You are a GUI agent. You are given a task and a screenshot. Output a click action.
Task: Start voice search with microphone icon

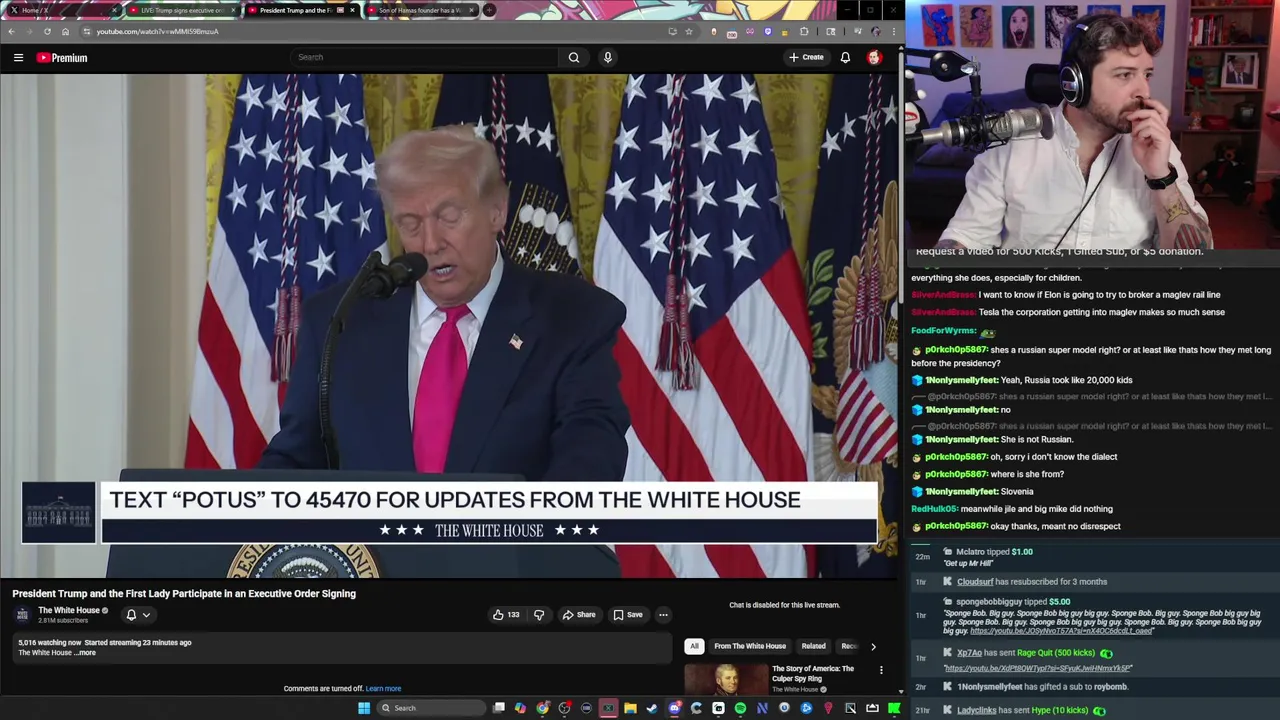pyautogui.click(x=607, y=57)
